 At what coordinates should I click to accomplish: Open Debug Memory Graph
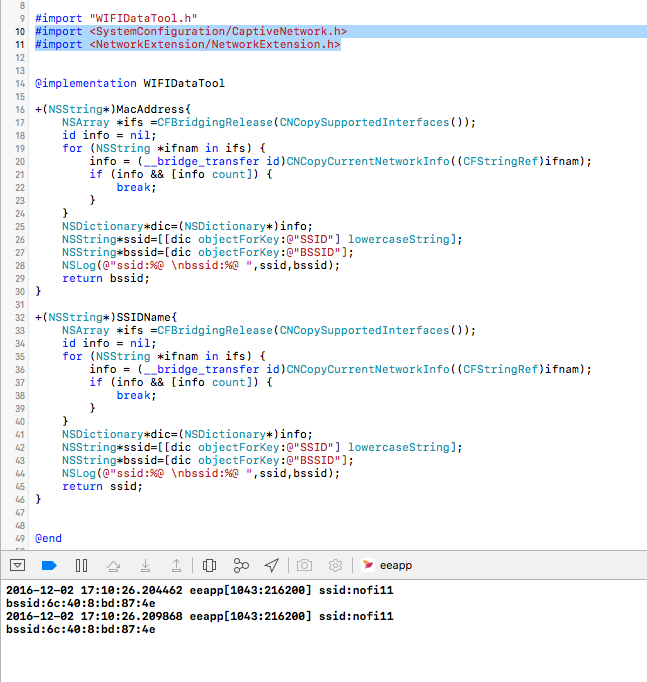pyautogui.click(x=241, y=565)
